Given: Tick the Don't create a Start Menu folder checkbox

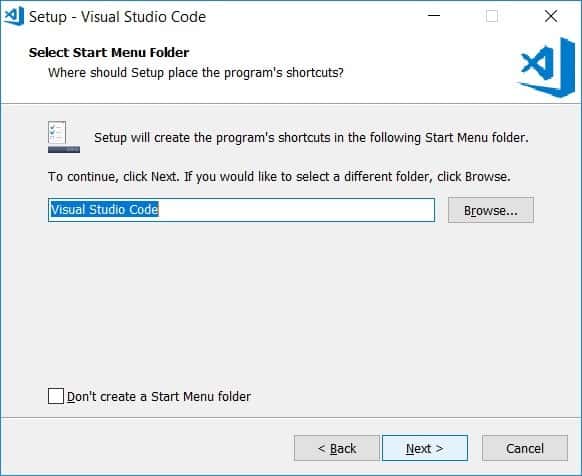Looking at the screenshot, I should pos(56,396).
